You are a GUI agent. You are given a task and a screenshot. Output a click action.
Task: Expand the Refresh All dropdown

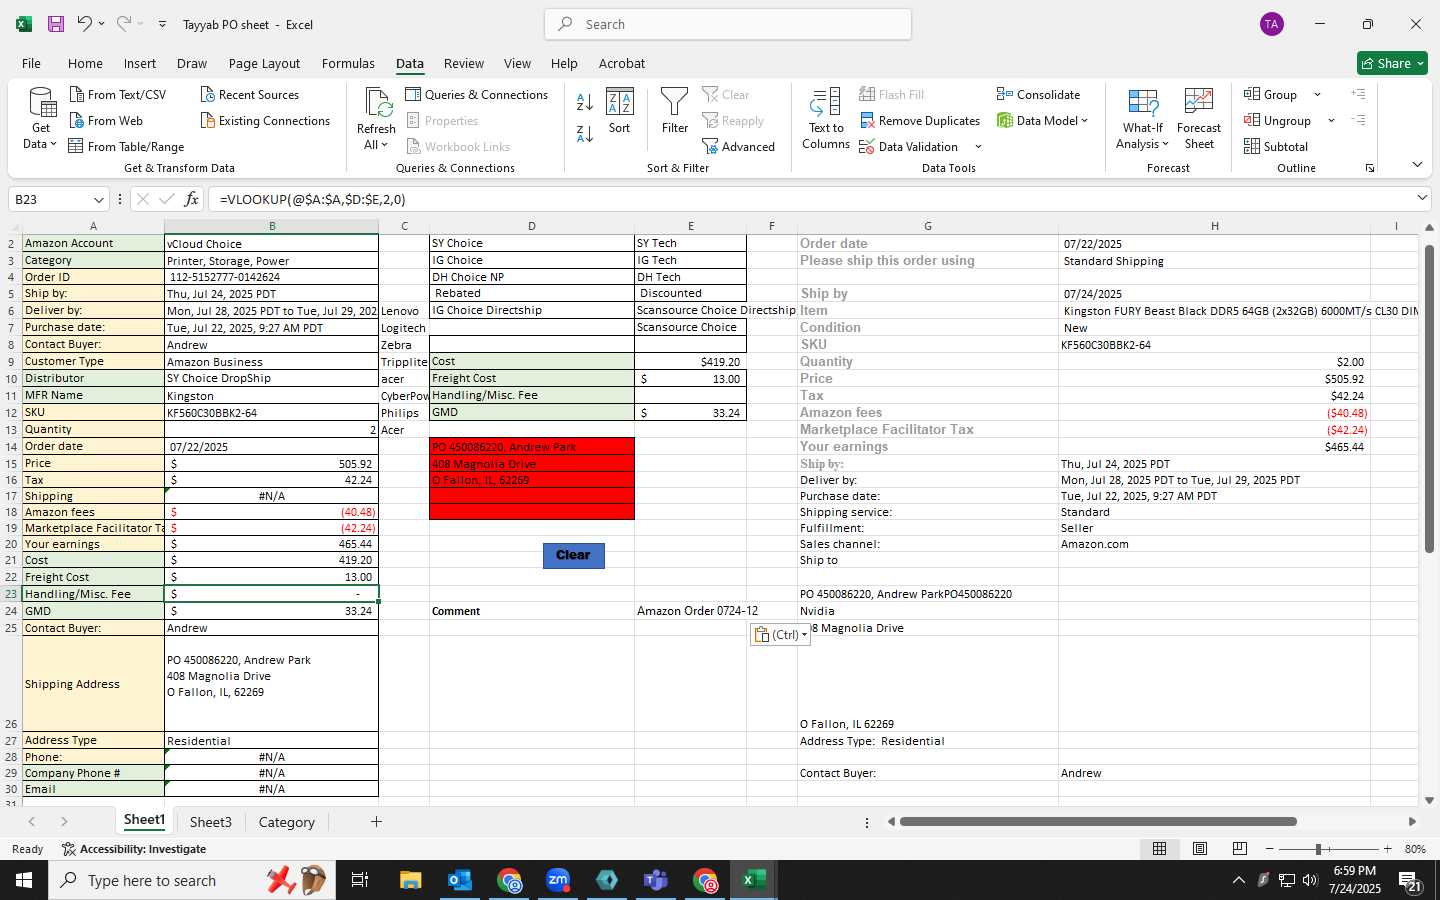point(384,145)
